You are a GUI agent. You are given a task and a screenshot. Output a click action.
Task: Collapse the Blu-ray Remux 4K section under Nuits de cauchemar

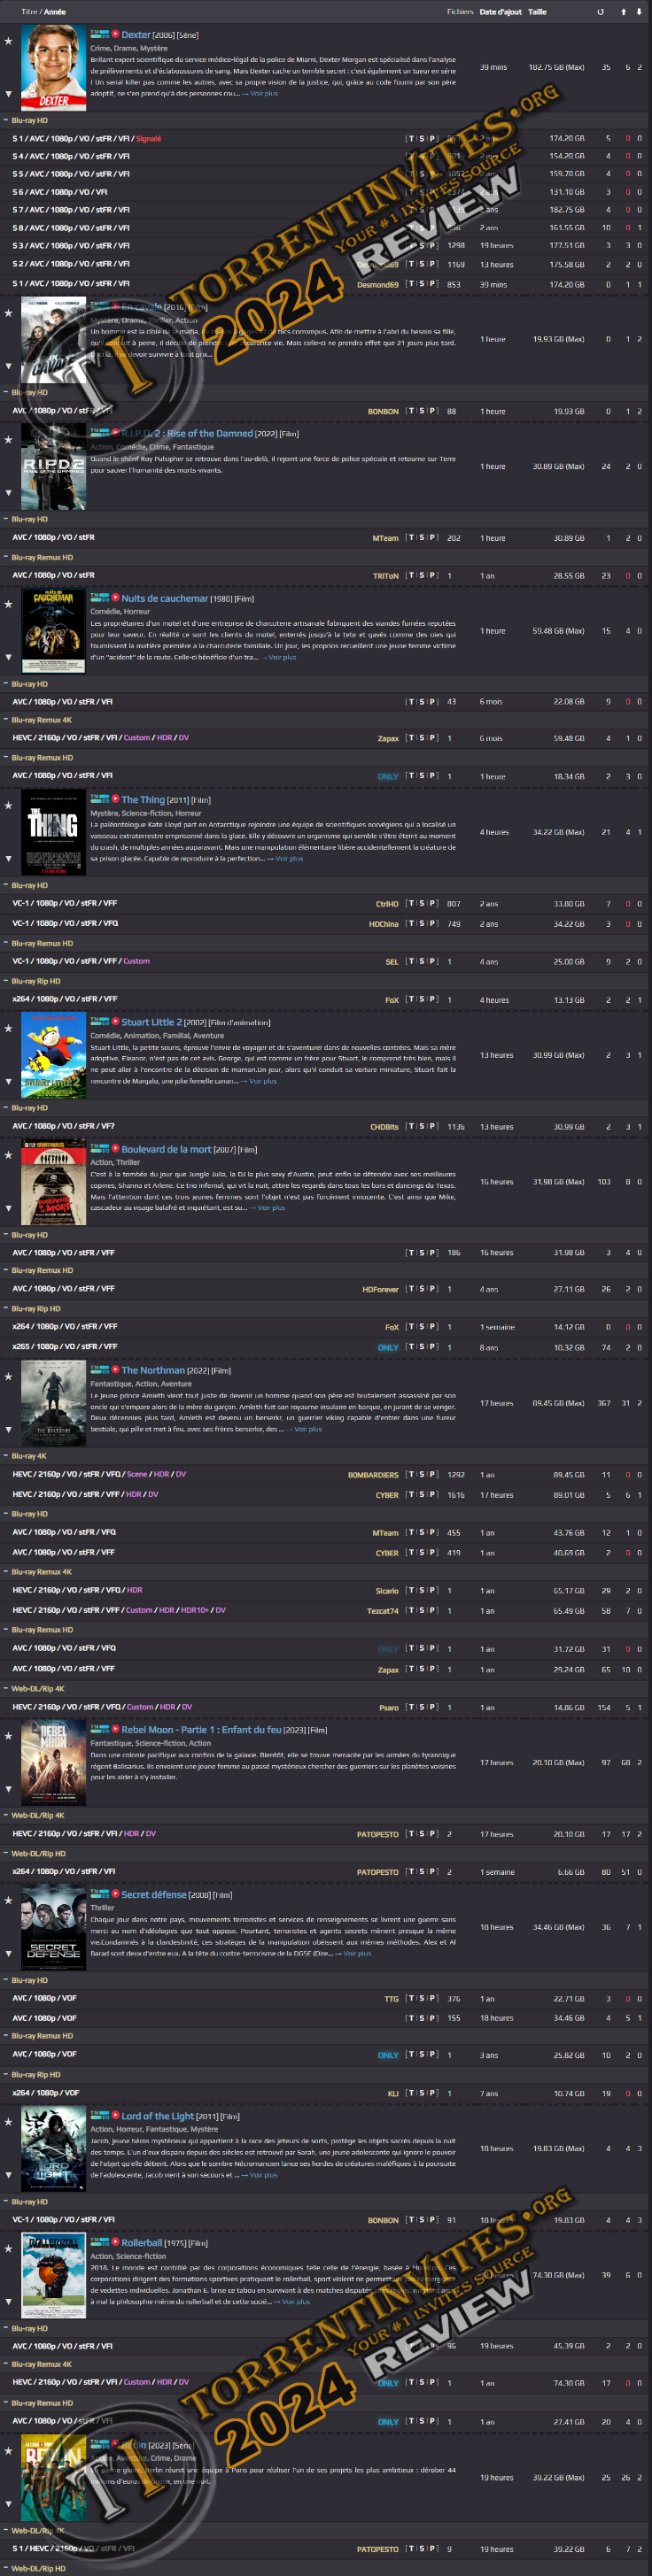coord(5,720)
